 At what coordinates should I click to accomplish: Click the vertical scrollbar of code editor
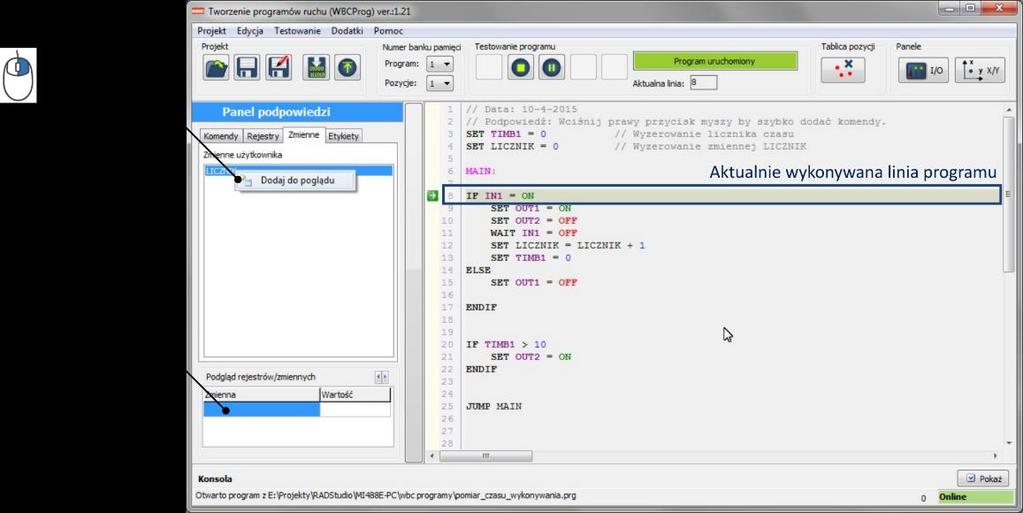(1009, 194)
